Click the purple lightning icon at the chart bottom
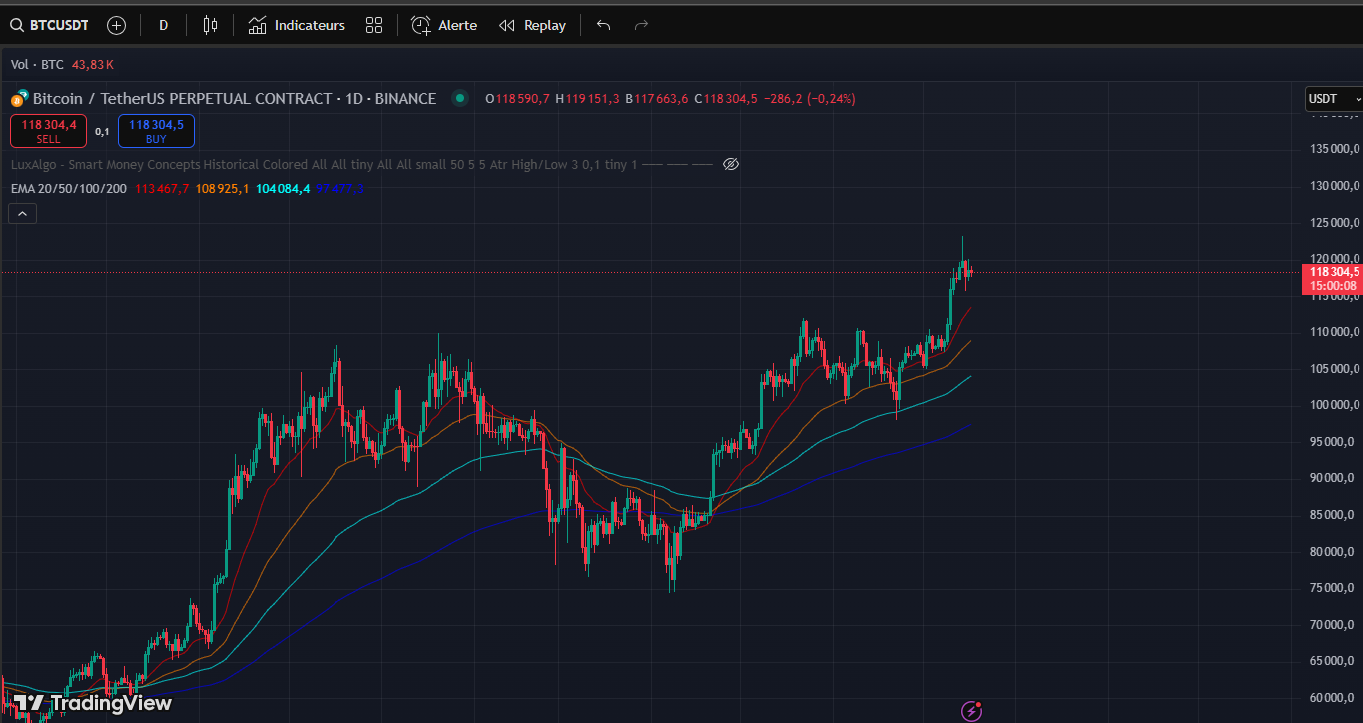This screenshot has width=1363, height=723. (972, 711)
